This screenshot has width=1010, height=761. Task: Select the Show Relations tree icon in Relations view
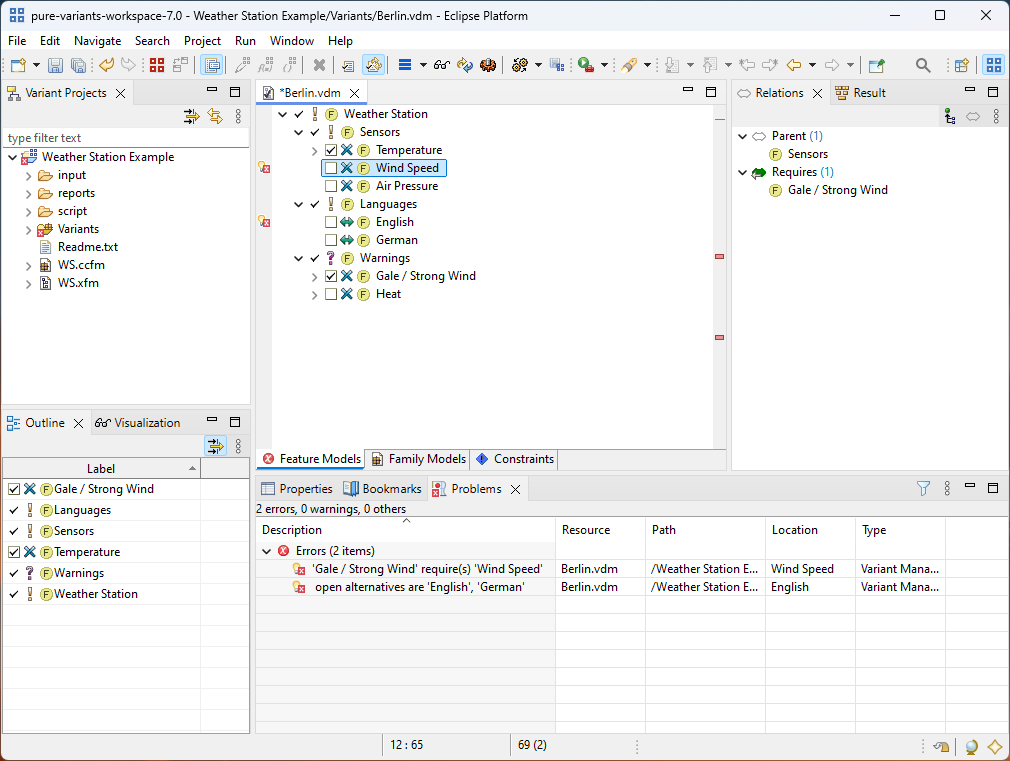948,115
